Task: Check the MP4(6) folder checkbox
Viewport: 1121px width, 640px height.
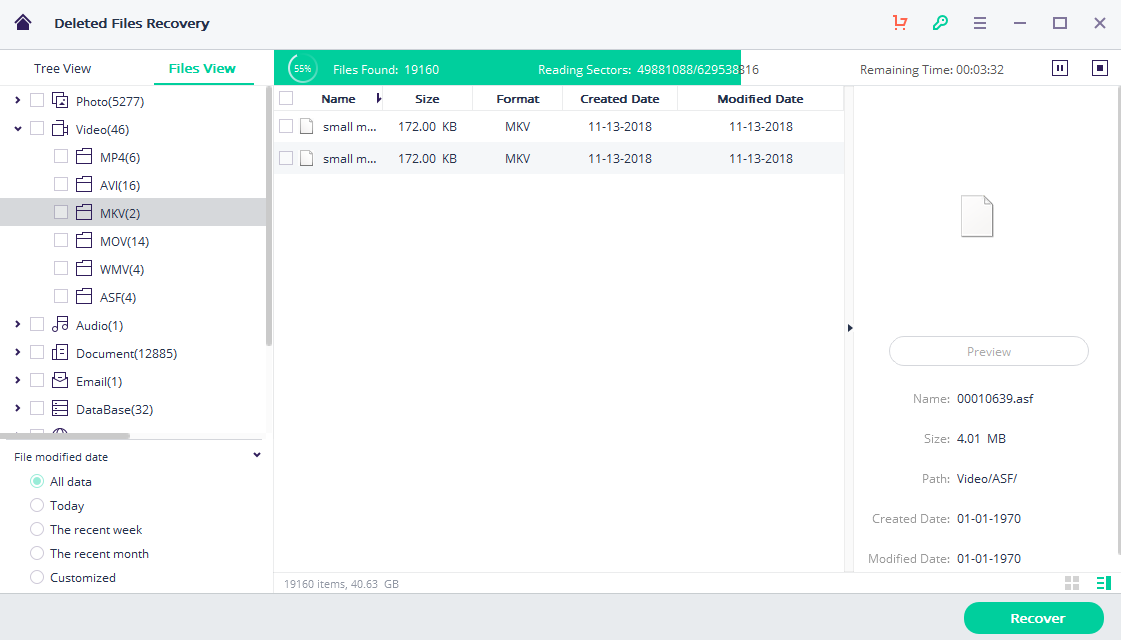Action: click(61, 157)
